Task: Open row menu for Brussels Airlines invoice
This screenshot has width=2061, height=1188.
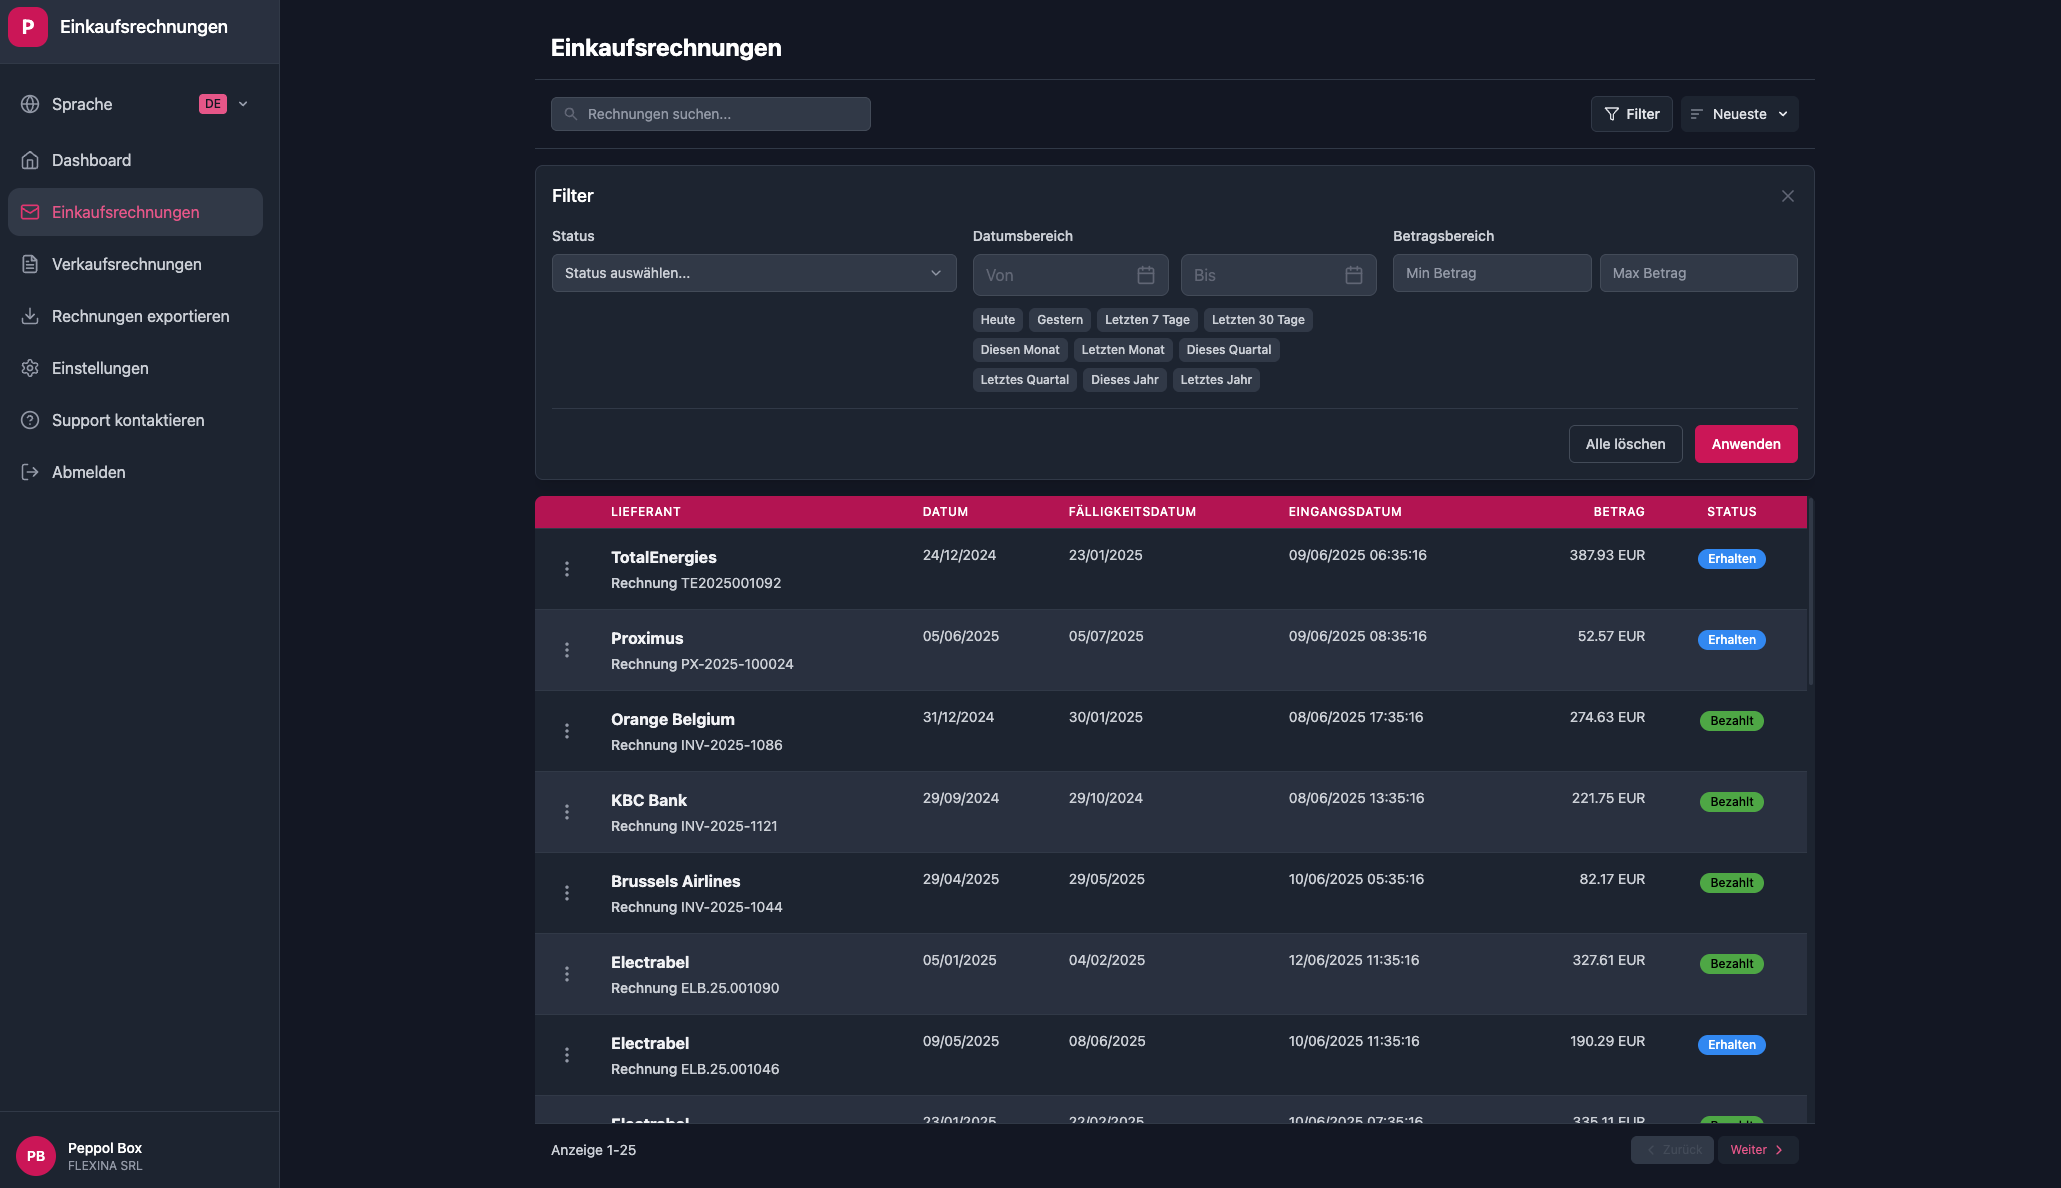Action: click(567, 893)
